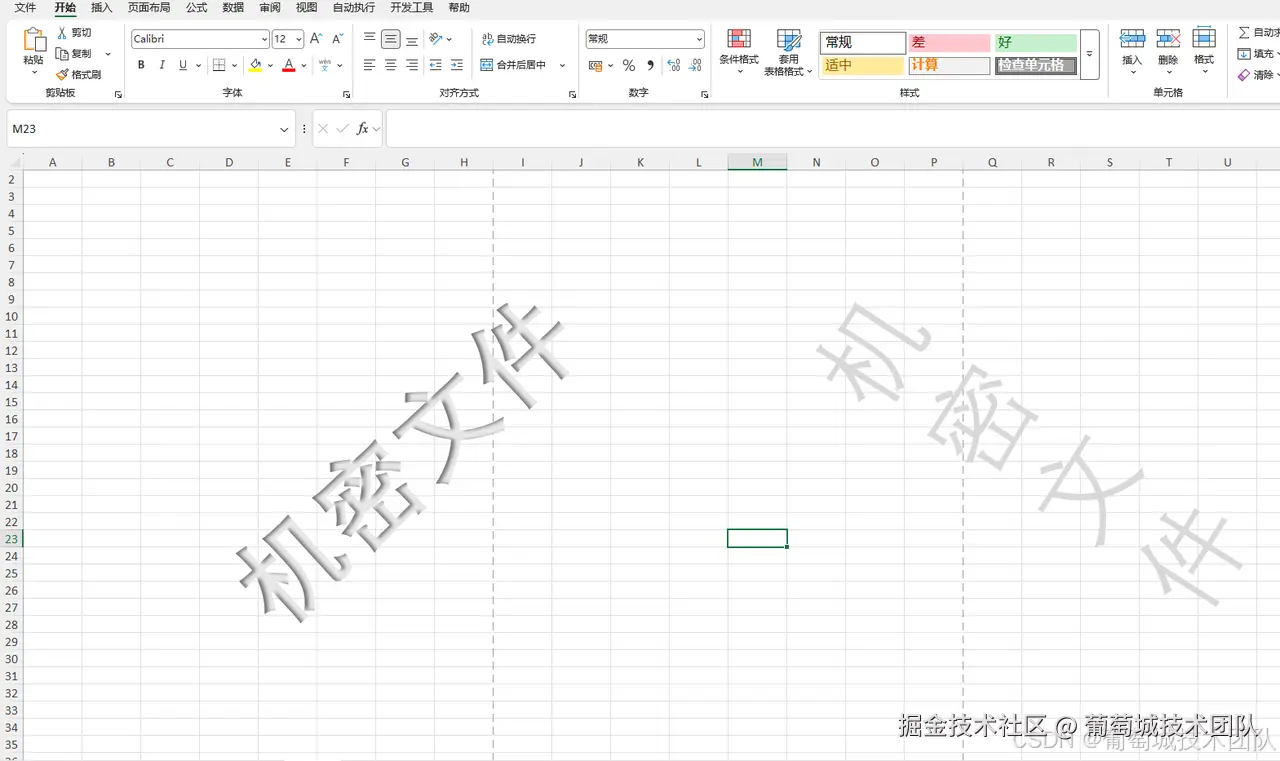Open the 文件 menu
The height and width of the screenshot is (761, 1280).
pyautogui.click(x=25, y=8)
